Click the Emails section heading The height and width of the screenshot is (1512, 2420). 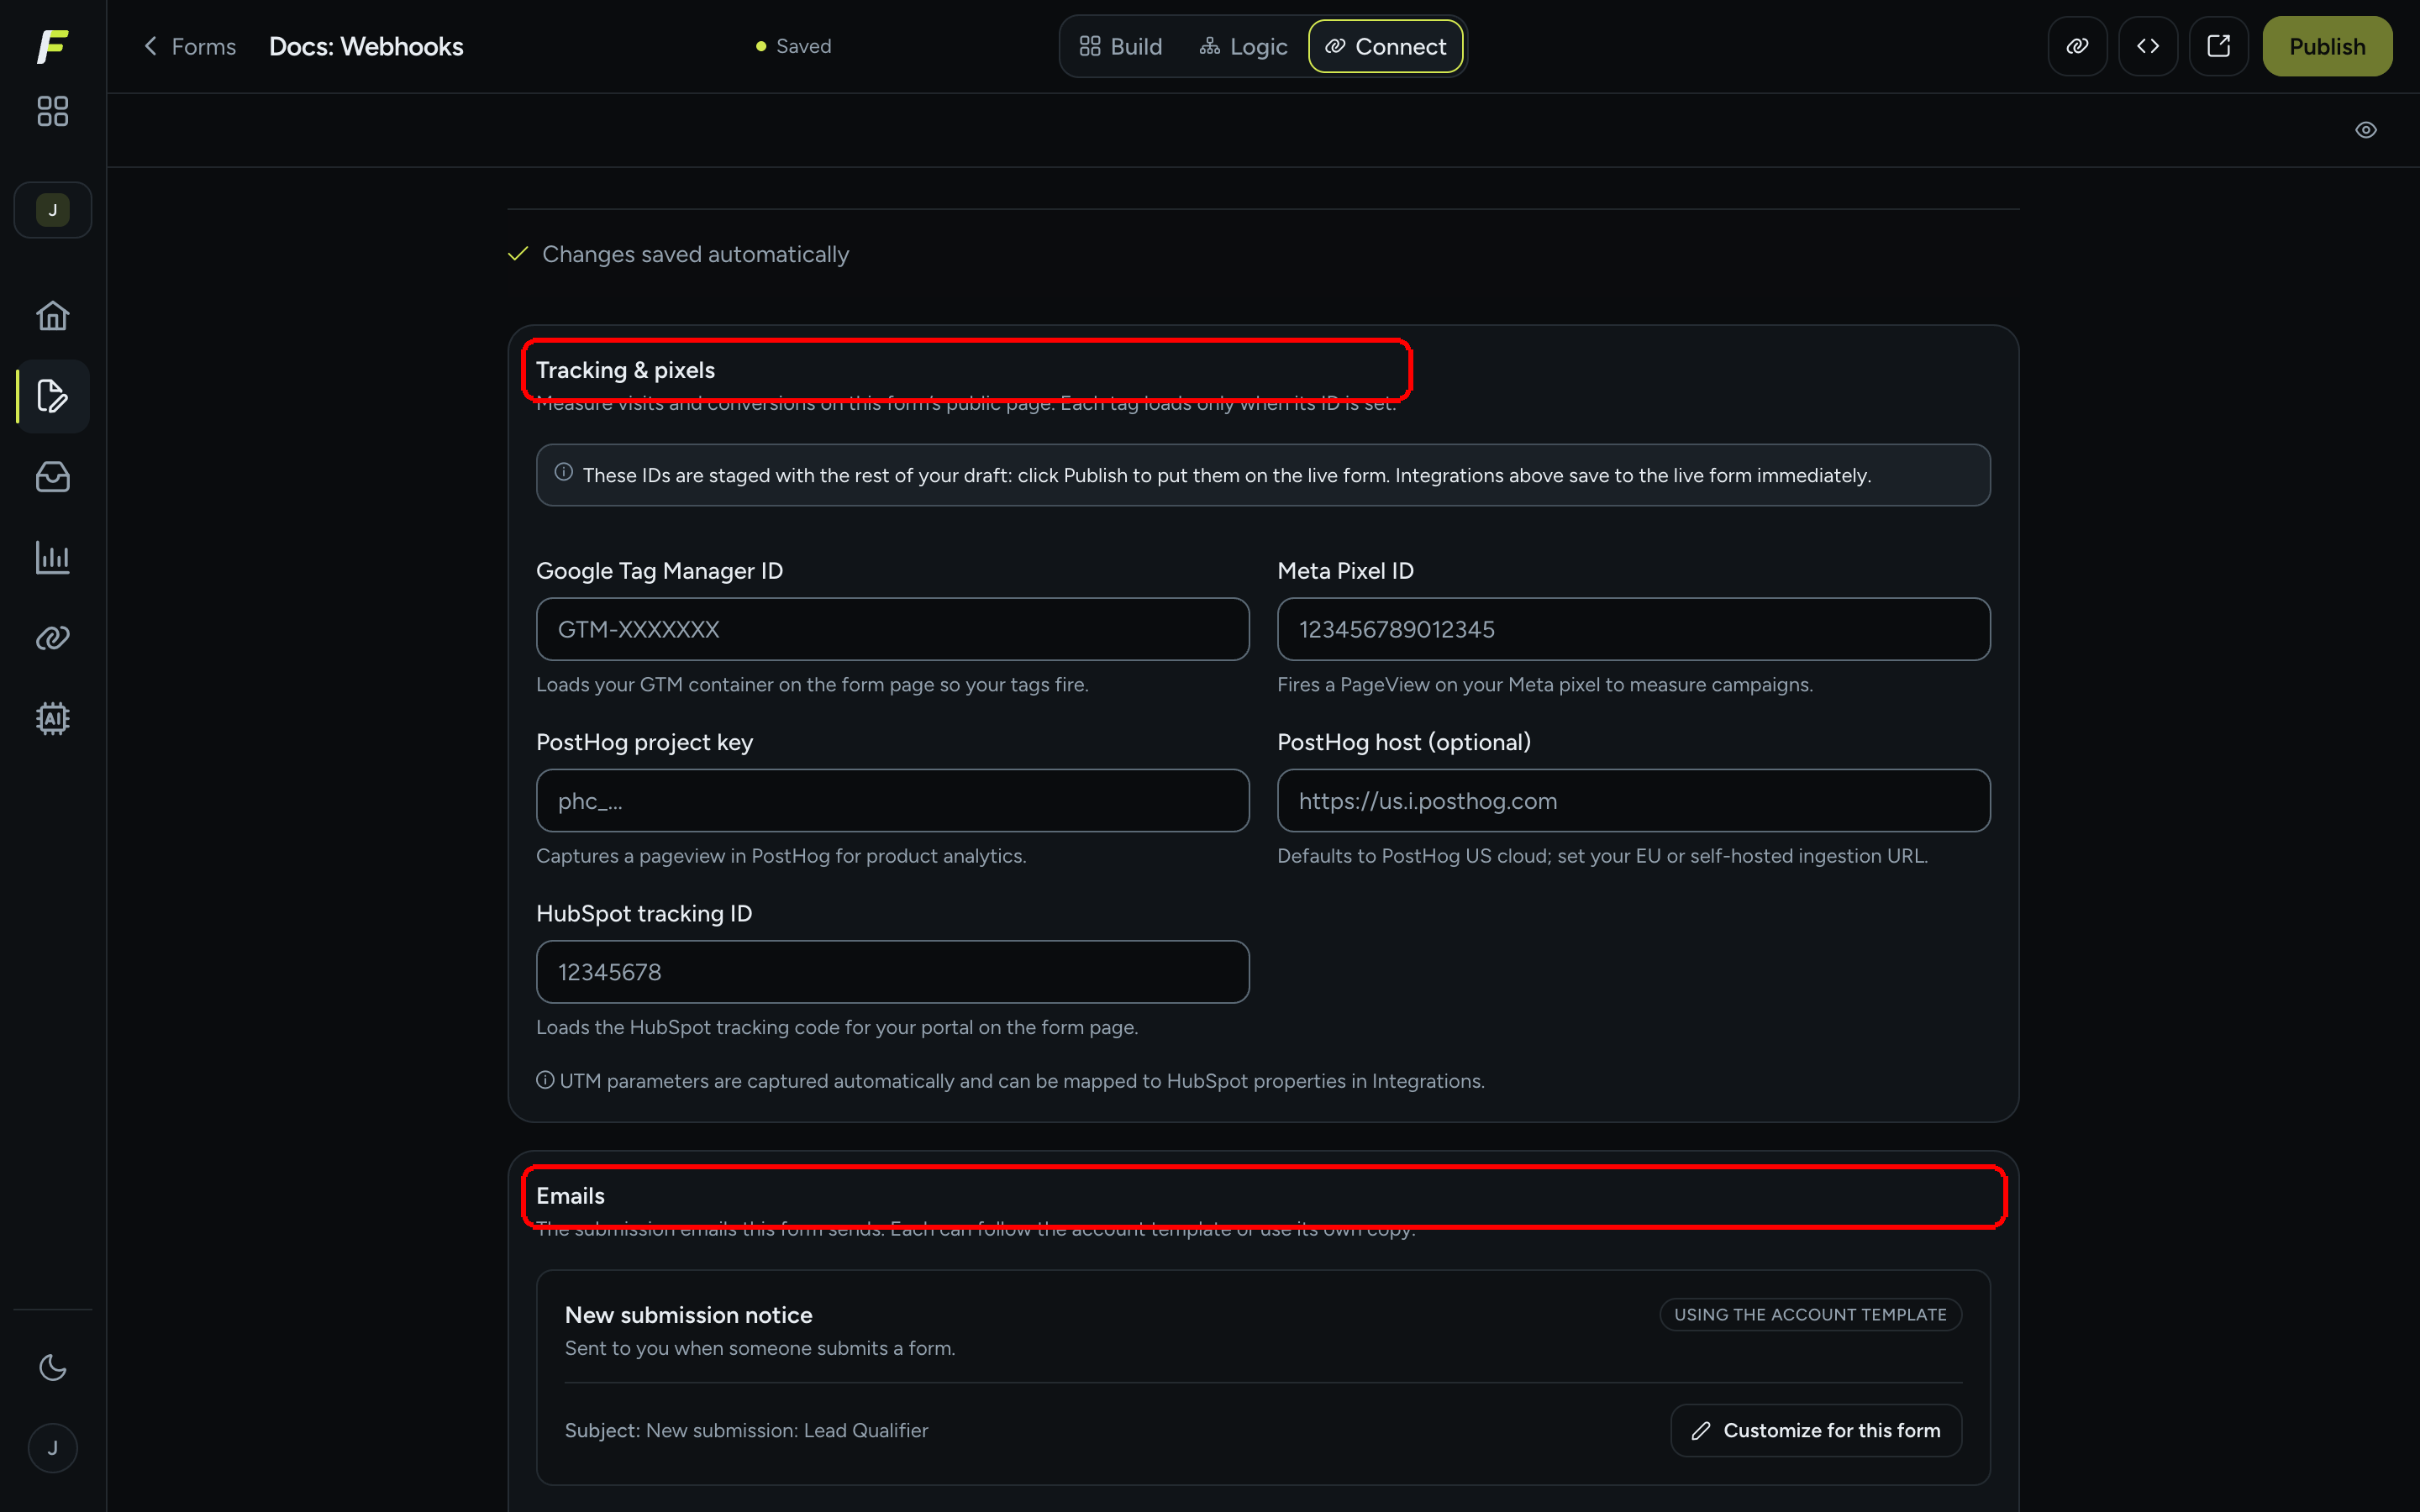pos(570,1196)
